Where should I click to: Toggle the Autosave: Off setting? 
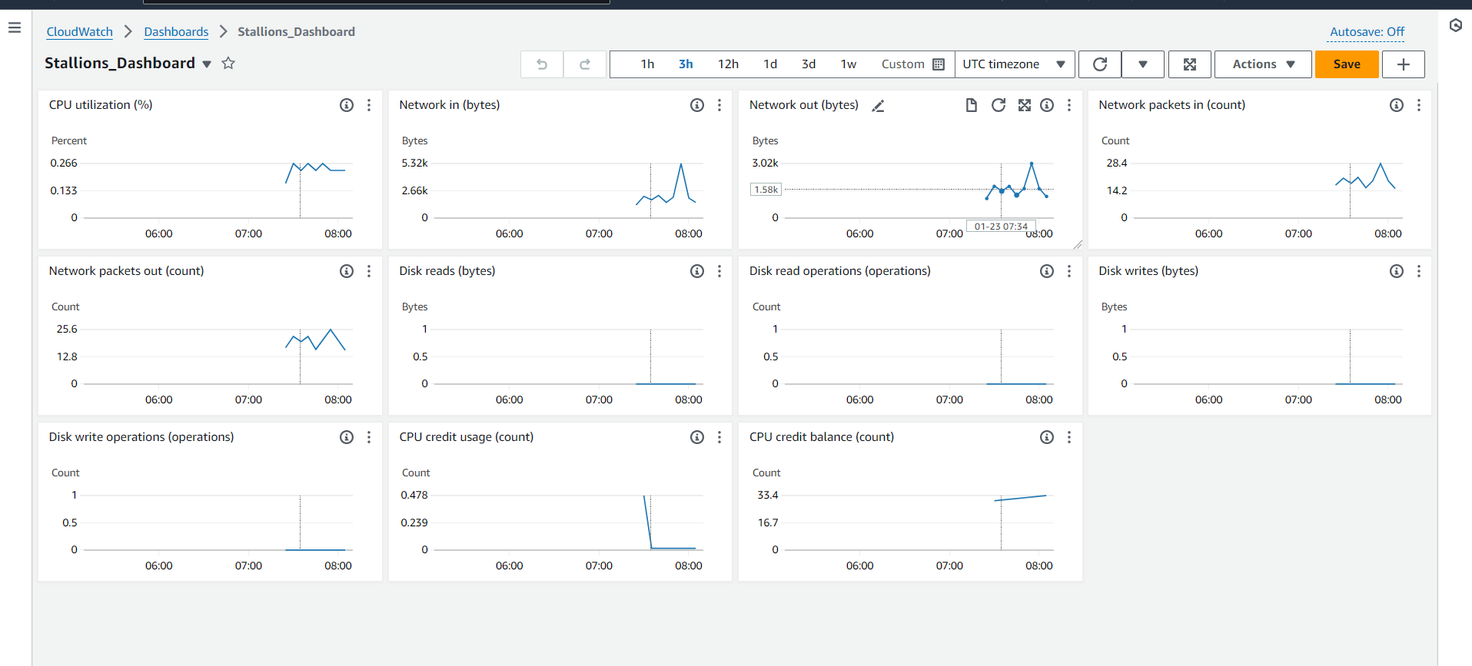tap(1367, 32)
